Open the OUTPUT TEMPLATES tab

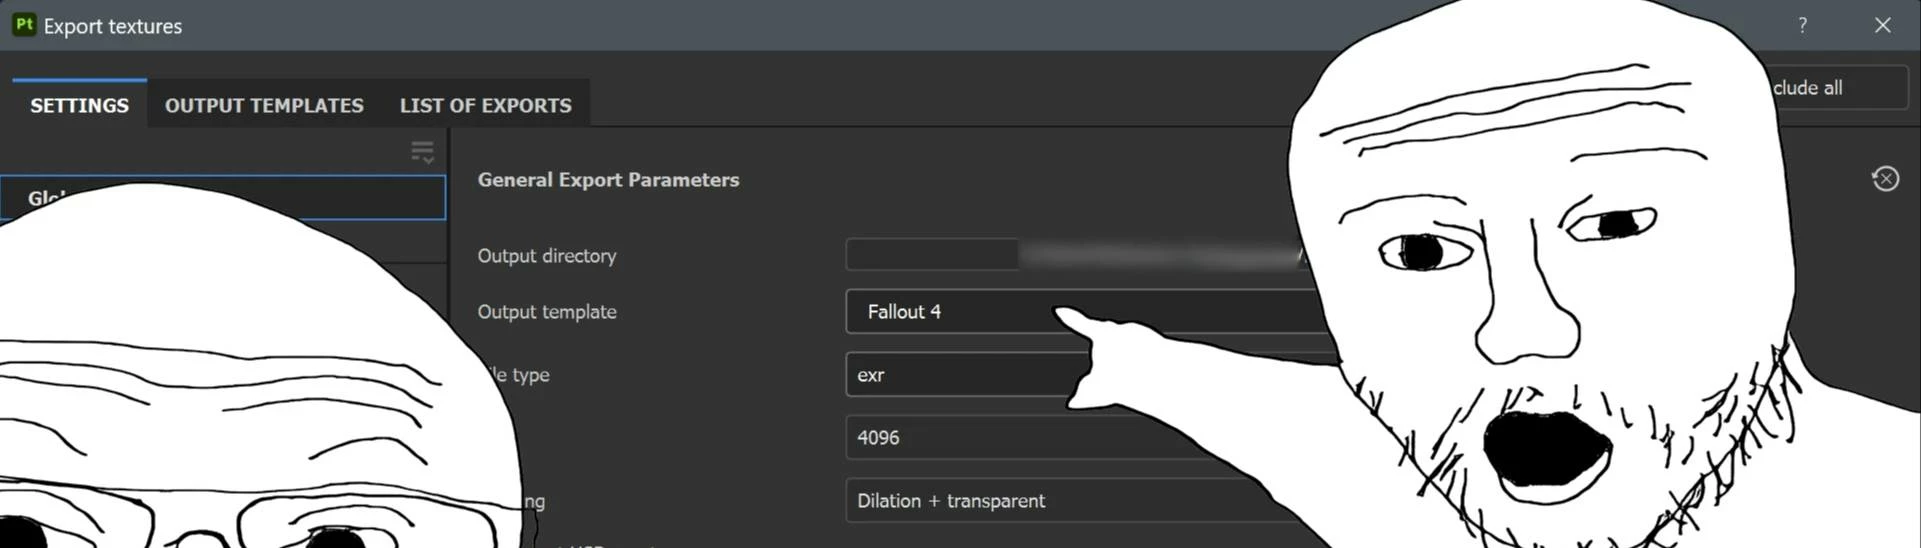(264, 105)
